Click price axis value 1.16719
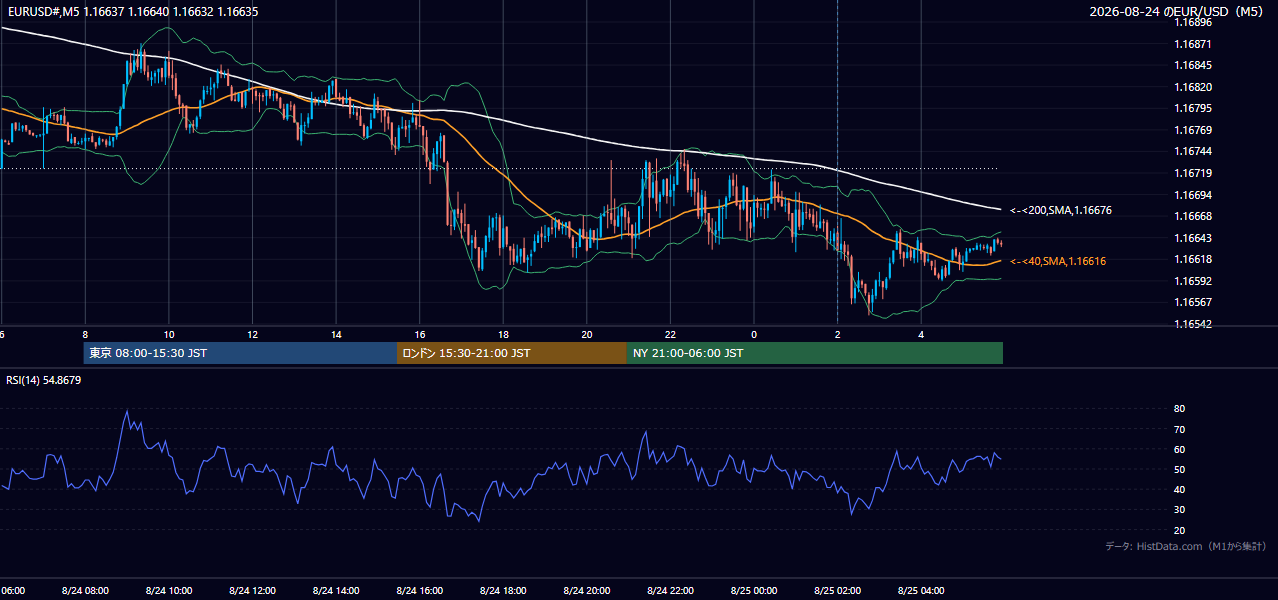 click(x=1195, y=173)
